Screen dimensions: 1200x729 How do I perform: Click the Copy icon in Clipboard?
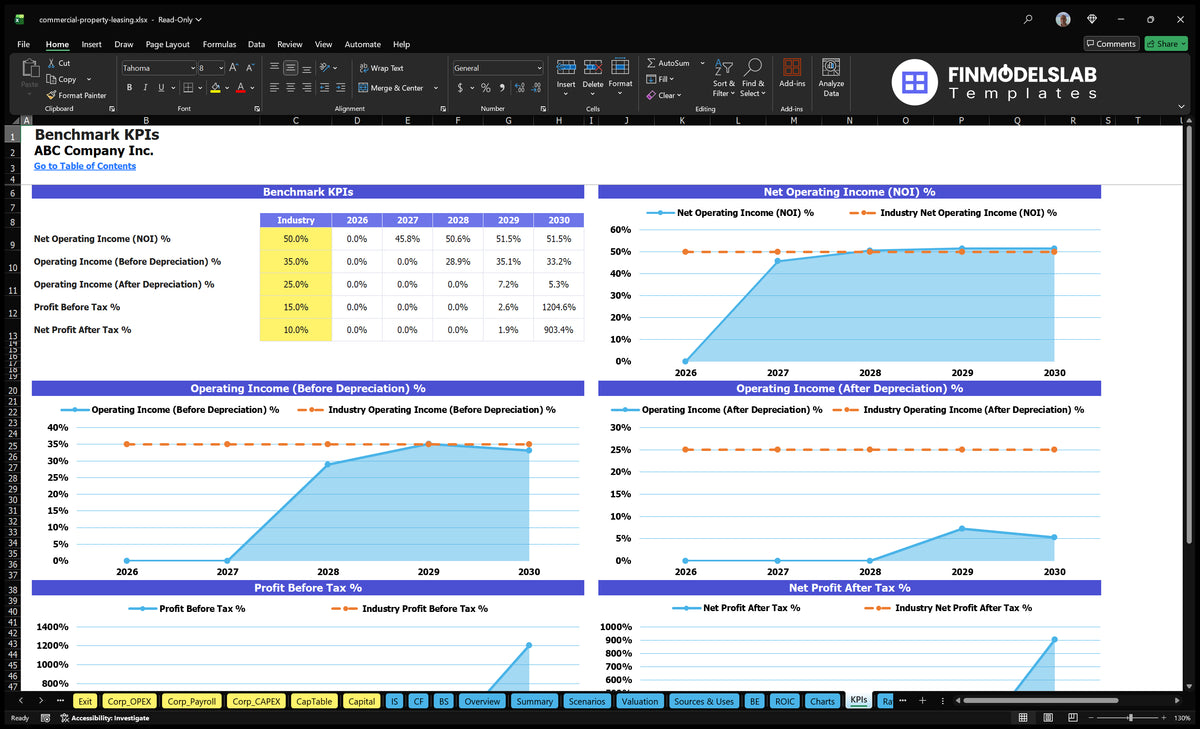click(51, 79)
